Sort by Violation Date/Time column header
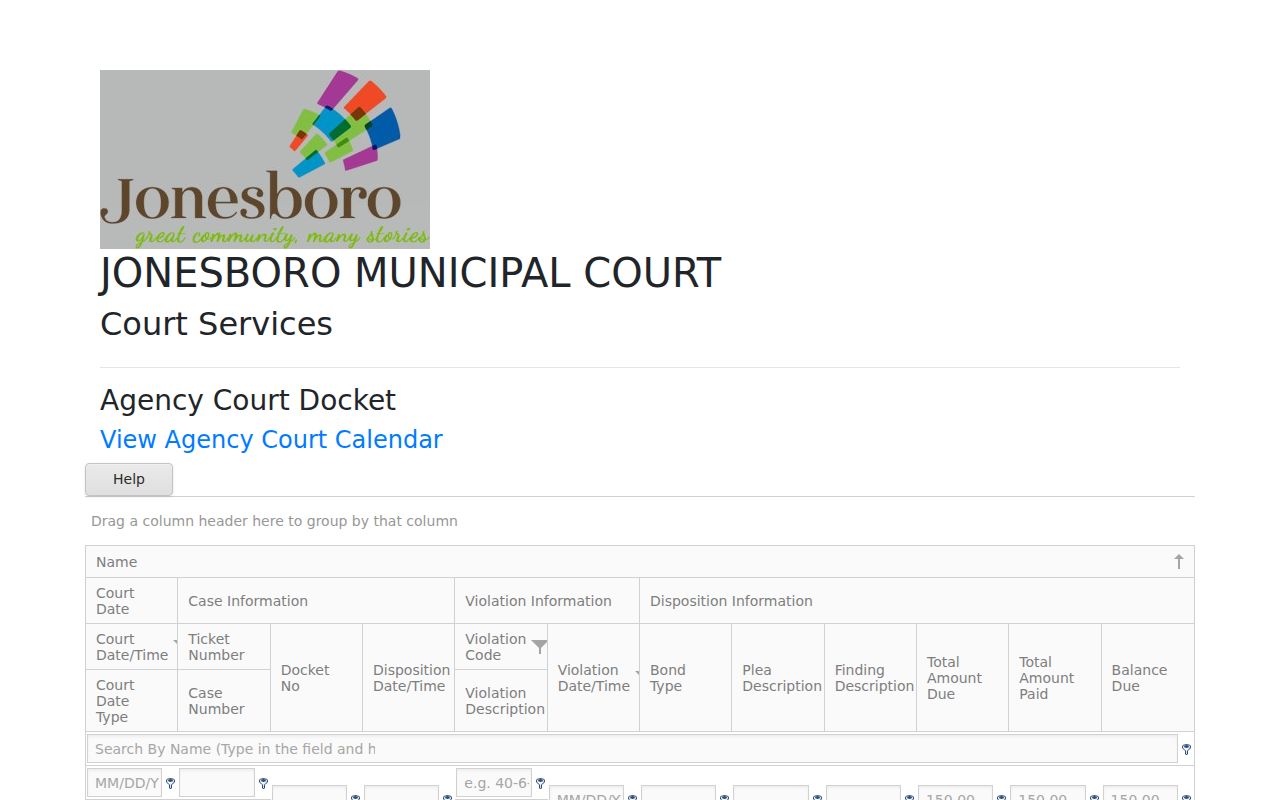 (593, 678)
